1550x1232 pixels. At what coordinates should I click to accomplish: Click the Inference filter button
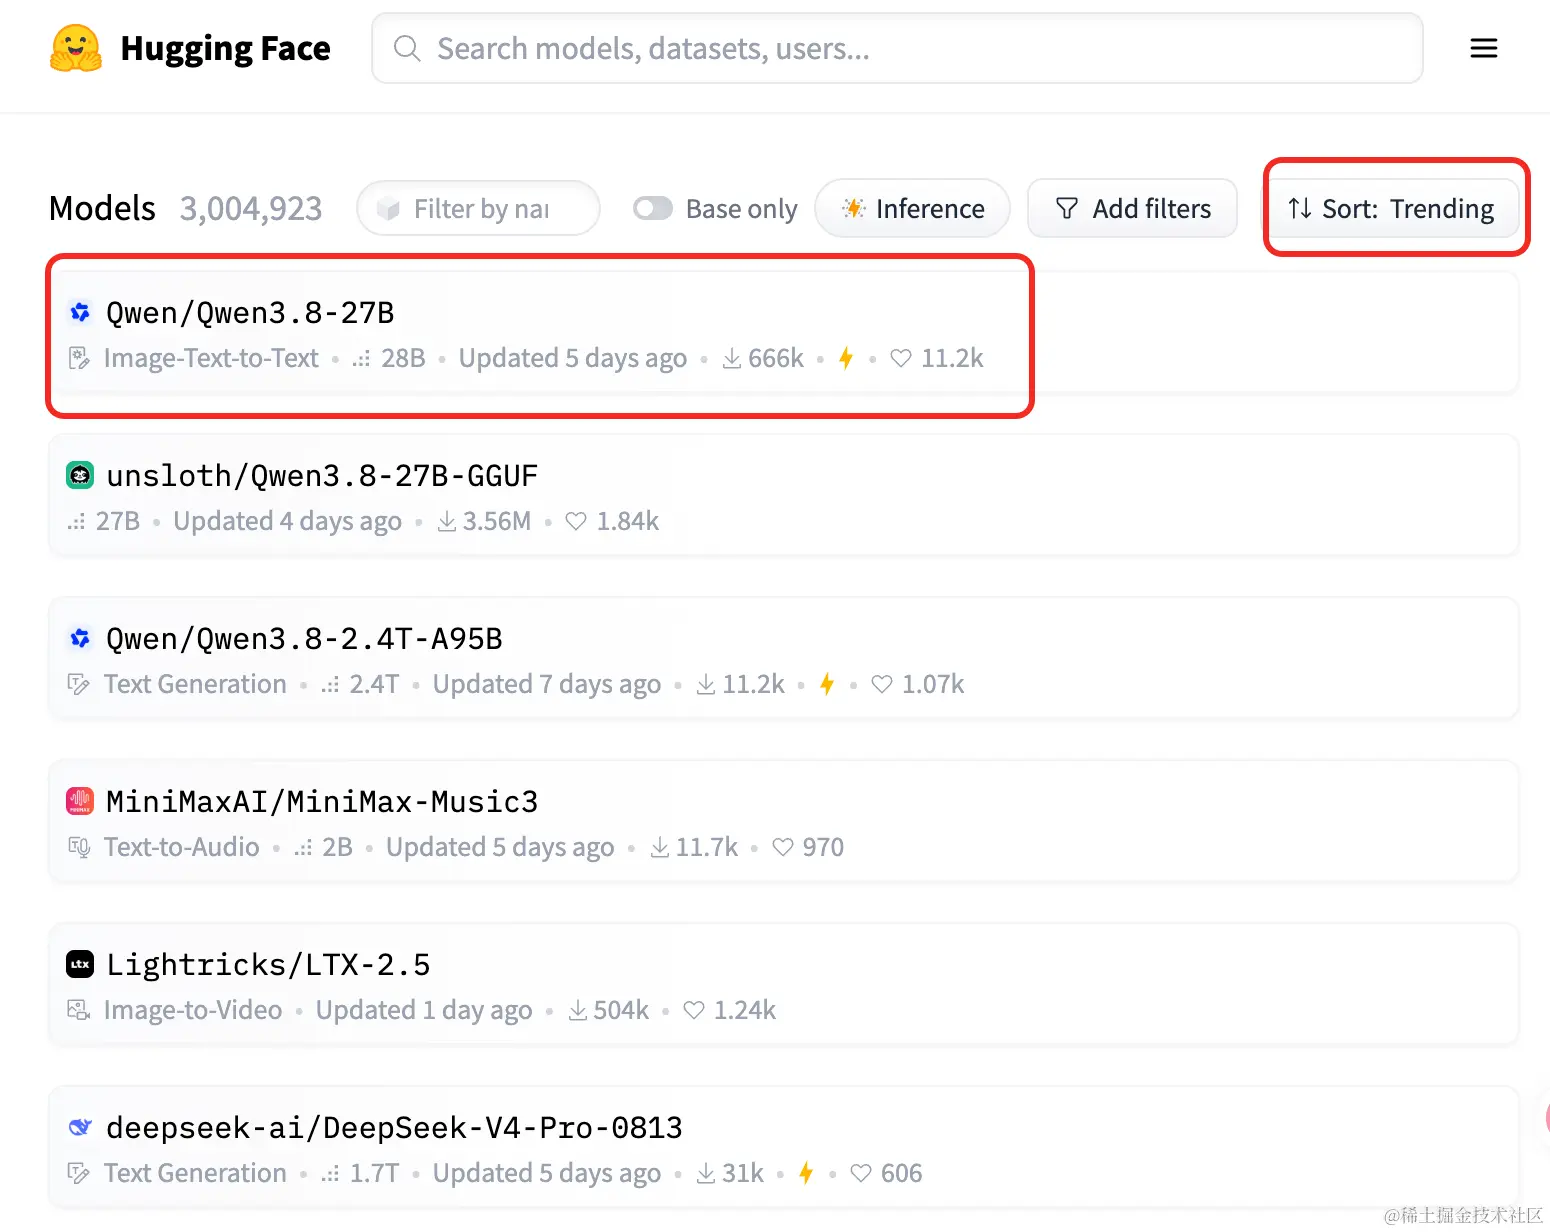coord(913,208)
